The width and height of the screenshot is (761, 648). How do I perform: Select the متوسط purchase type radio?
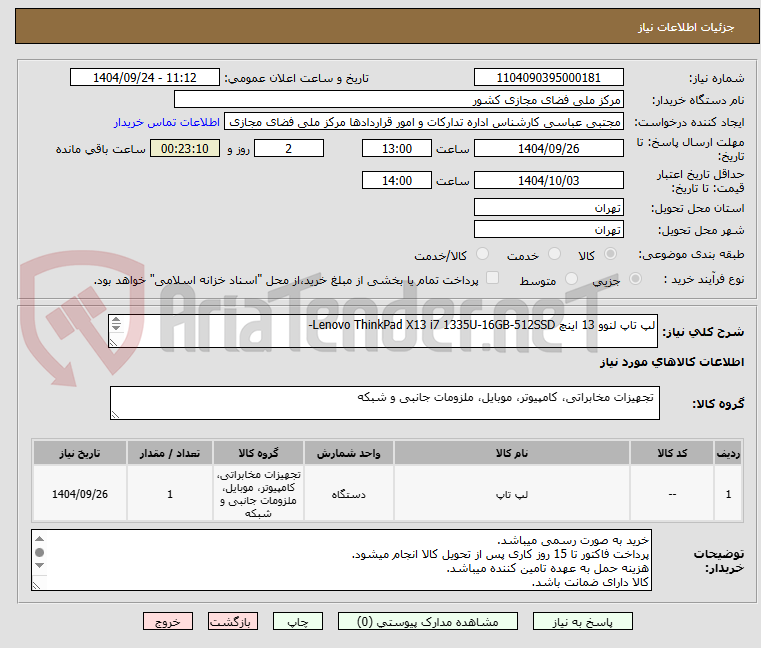point(572,279)
